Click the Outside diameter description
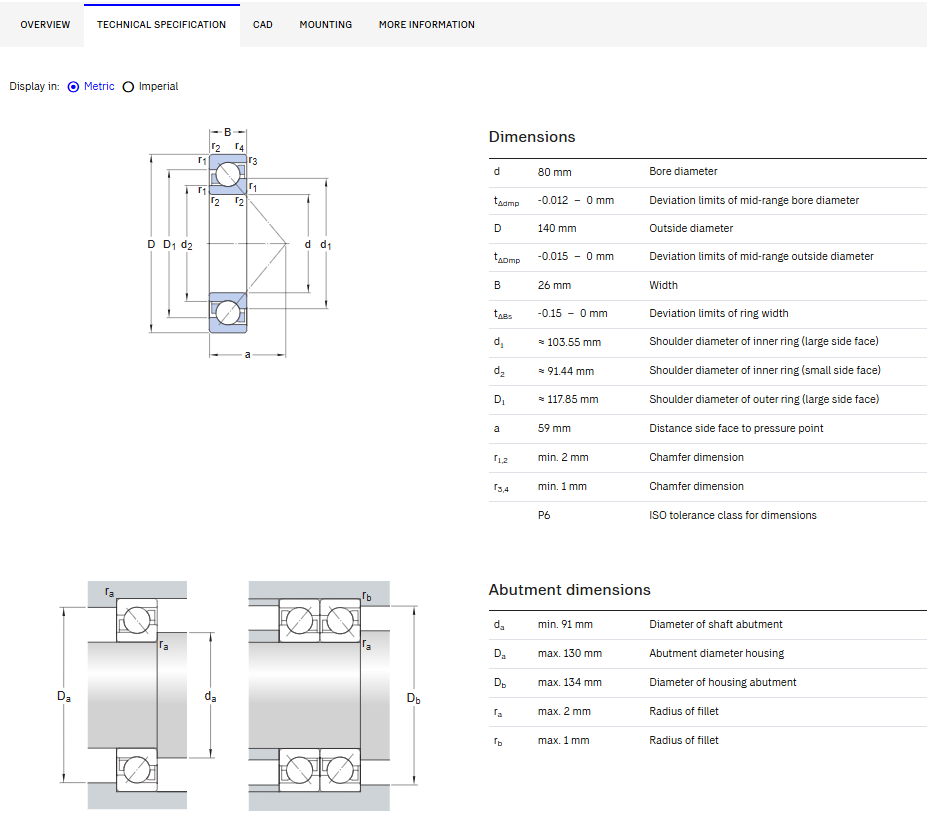Image resolution: width=927 pixels, height=815 pixels. 691,228
